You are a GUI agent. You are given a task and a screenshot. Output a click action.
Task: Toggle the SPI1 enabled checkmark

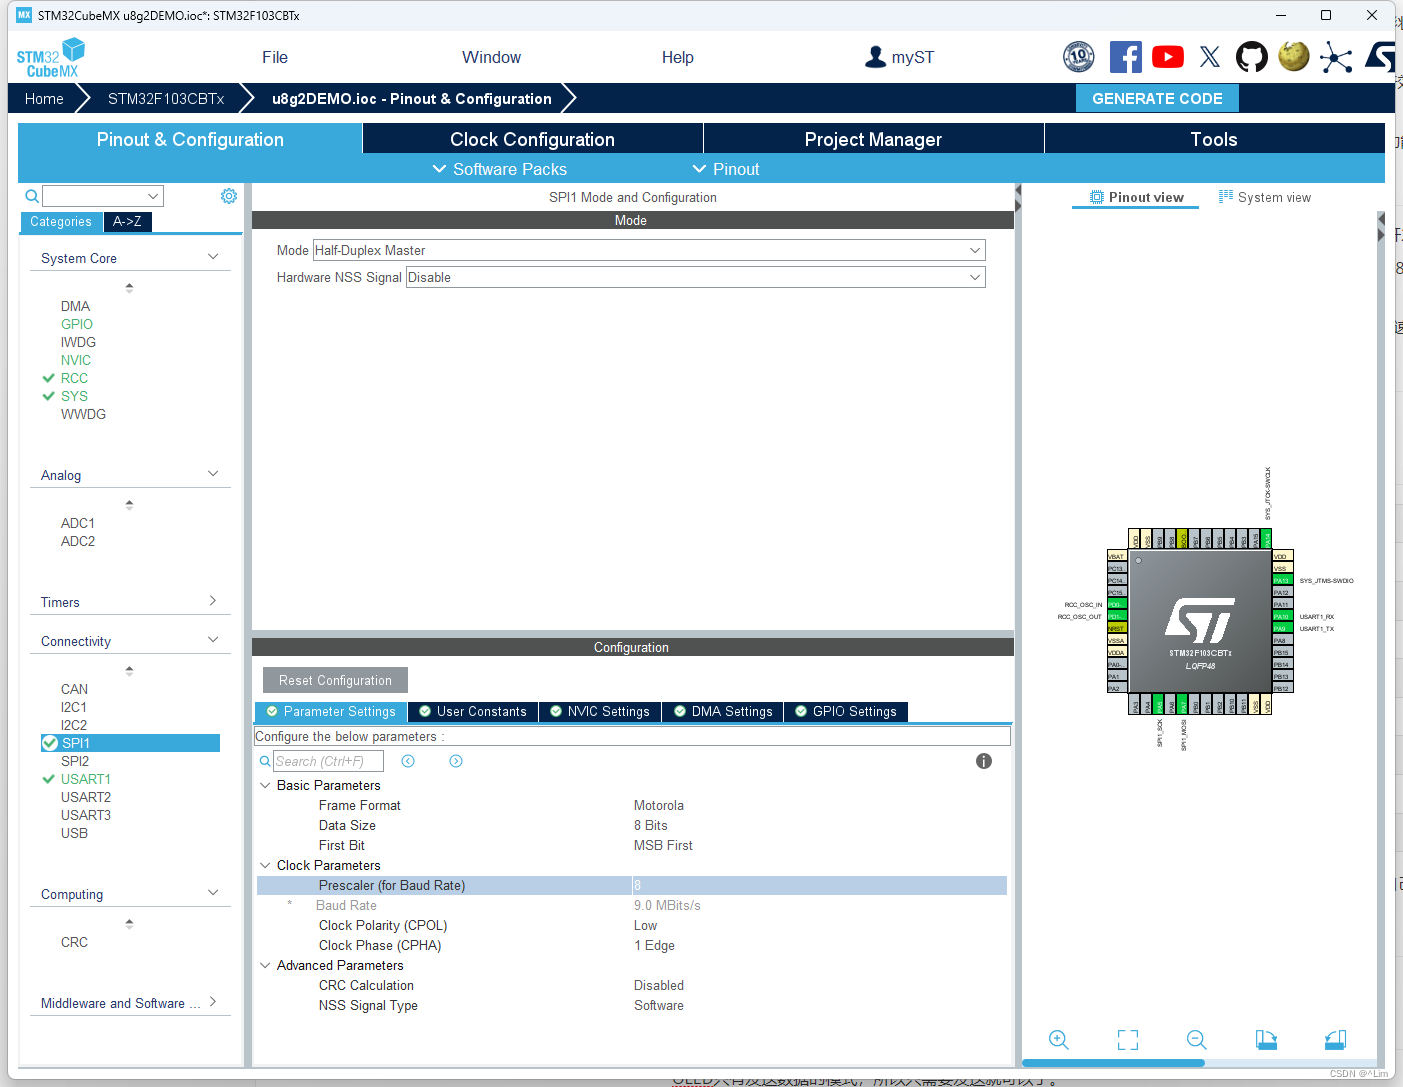(x=50, y=743)
